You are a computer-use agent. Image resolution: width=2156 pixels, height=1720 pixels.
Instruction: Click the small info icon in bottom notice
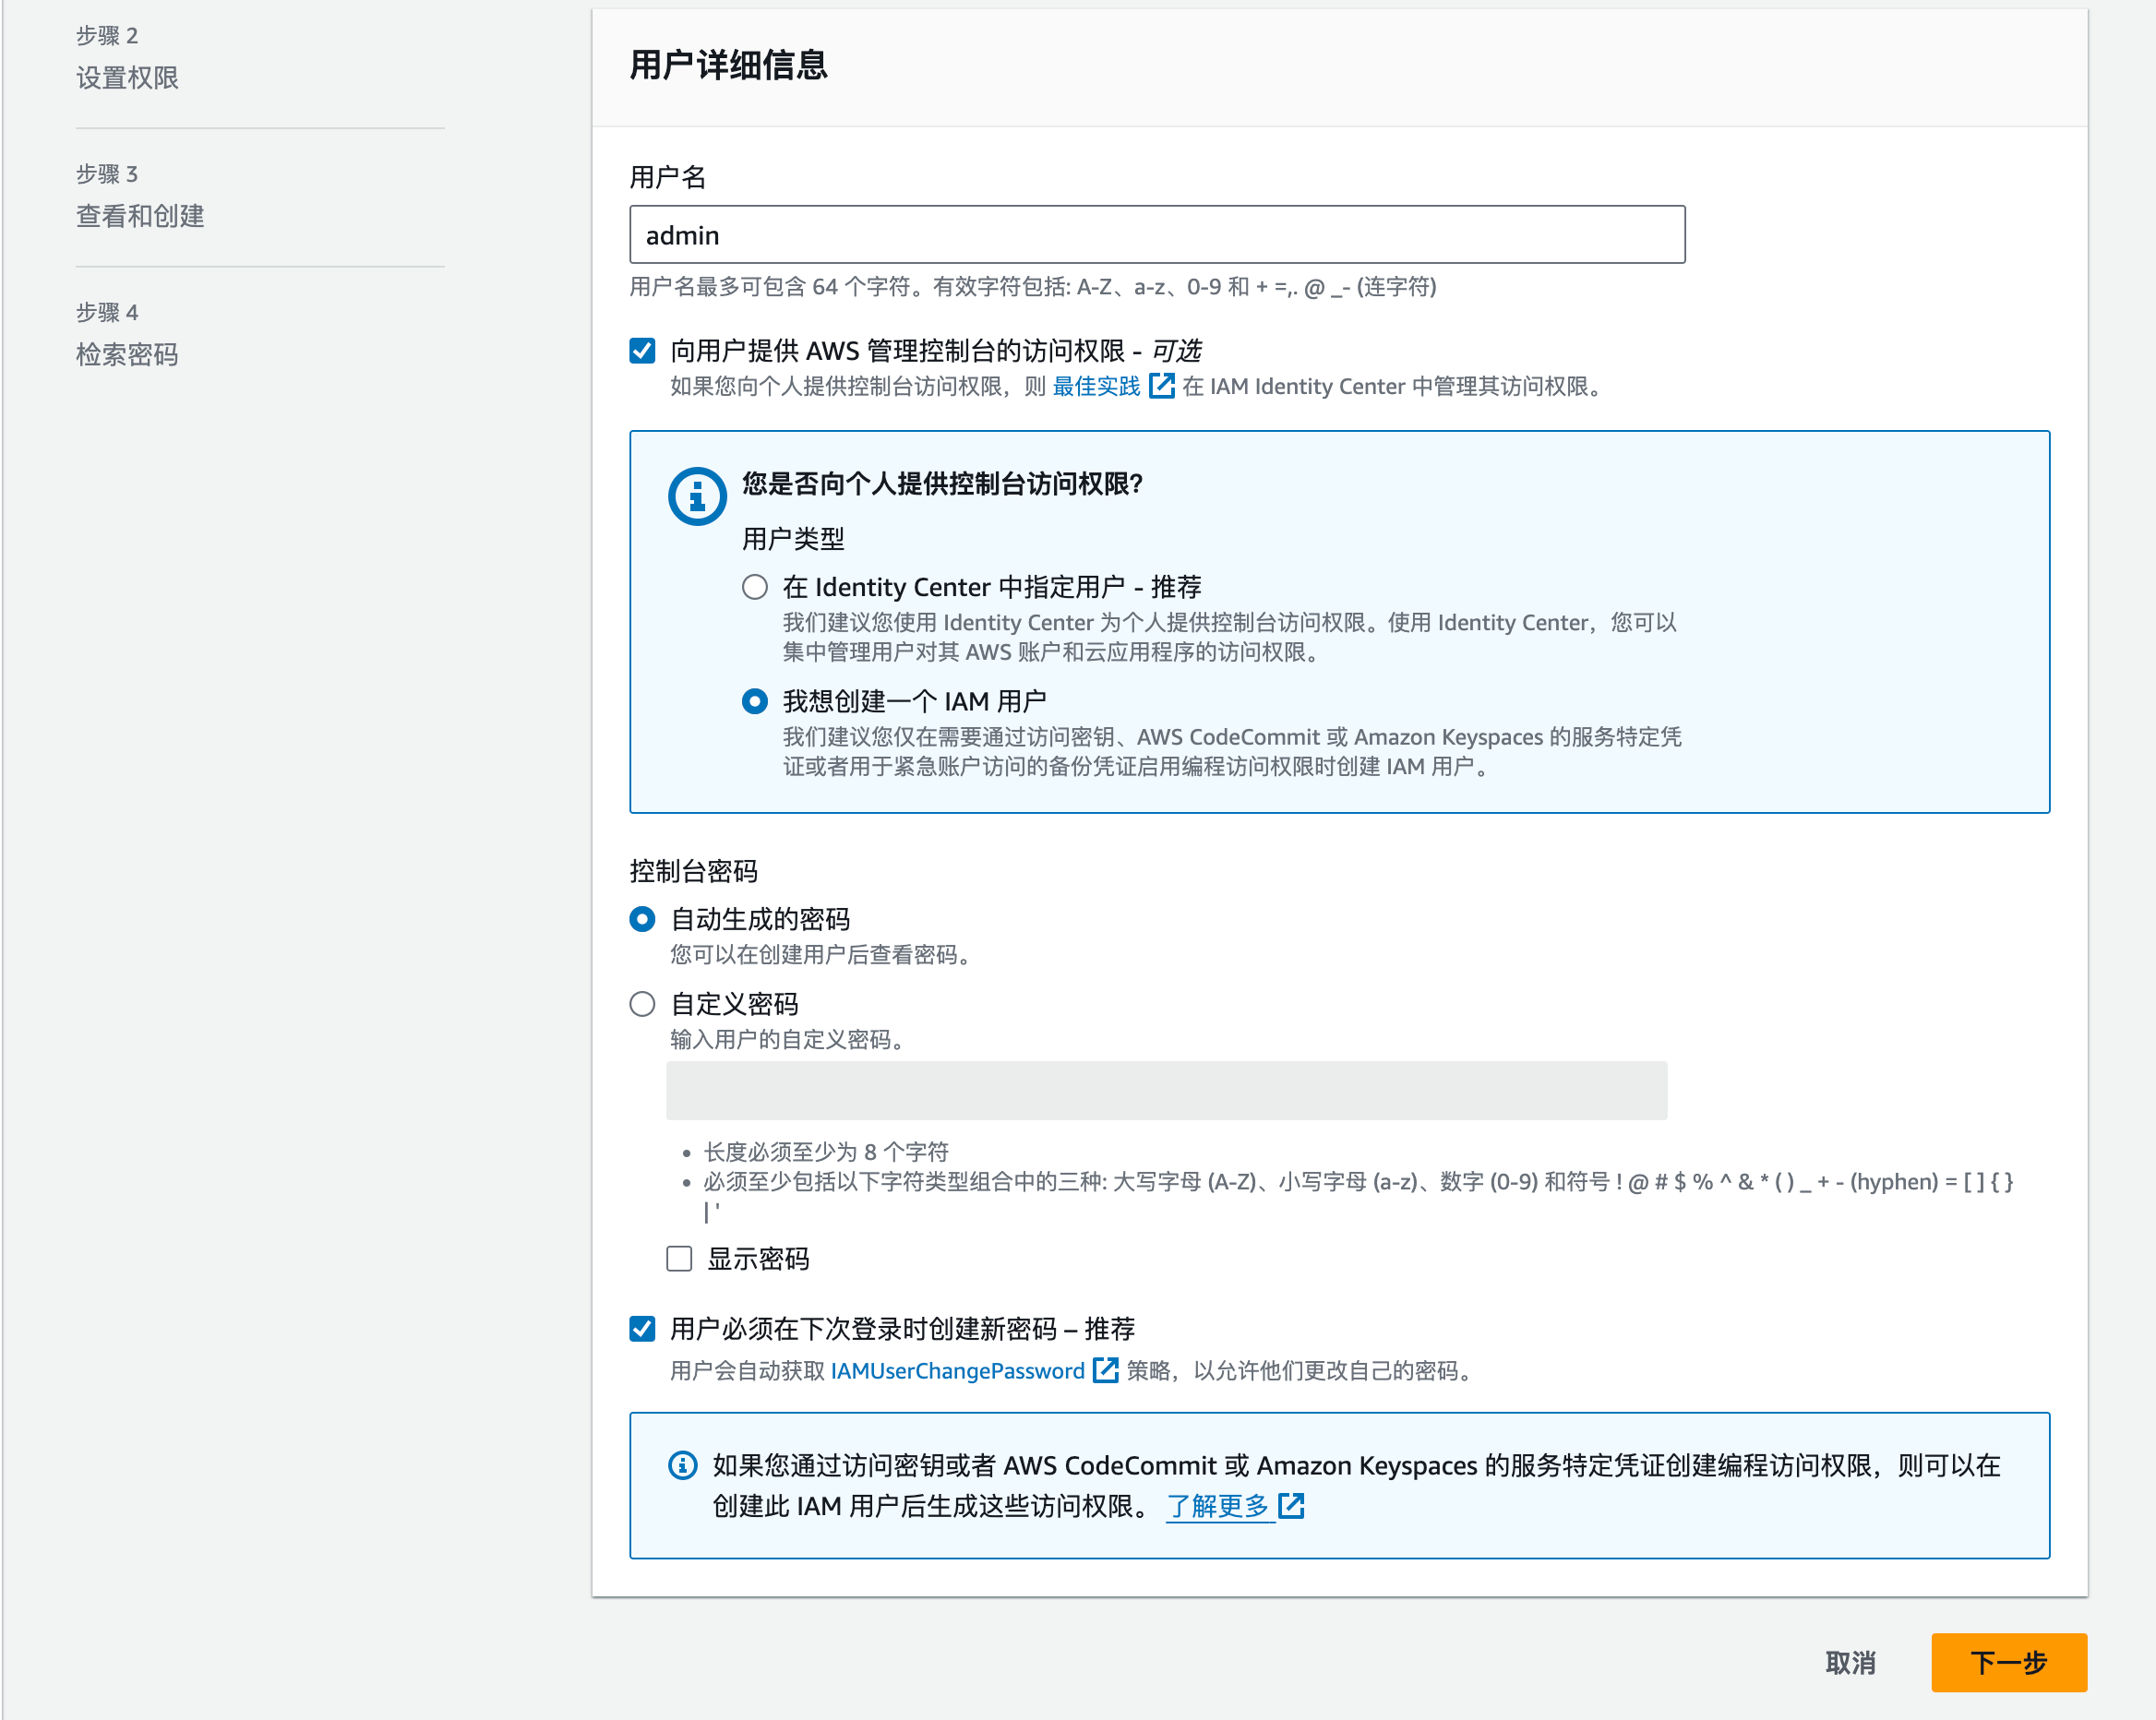point(683,1466)
